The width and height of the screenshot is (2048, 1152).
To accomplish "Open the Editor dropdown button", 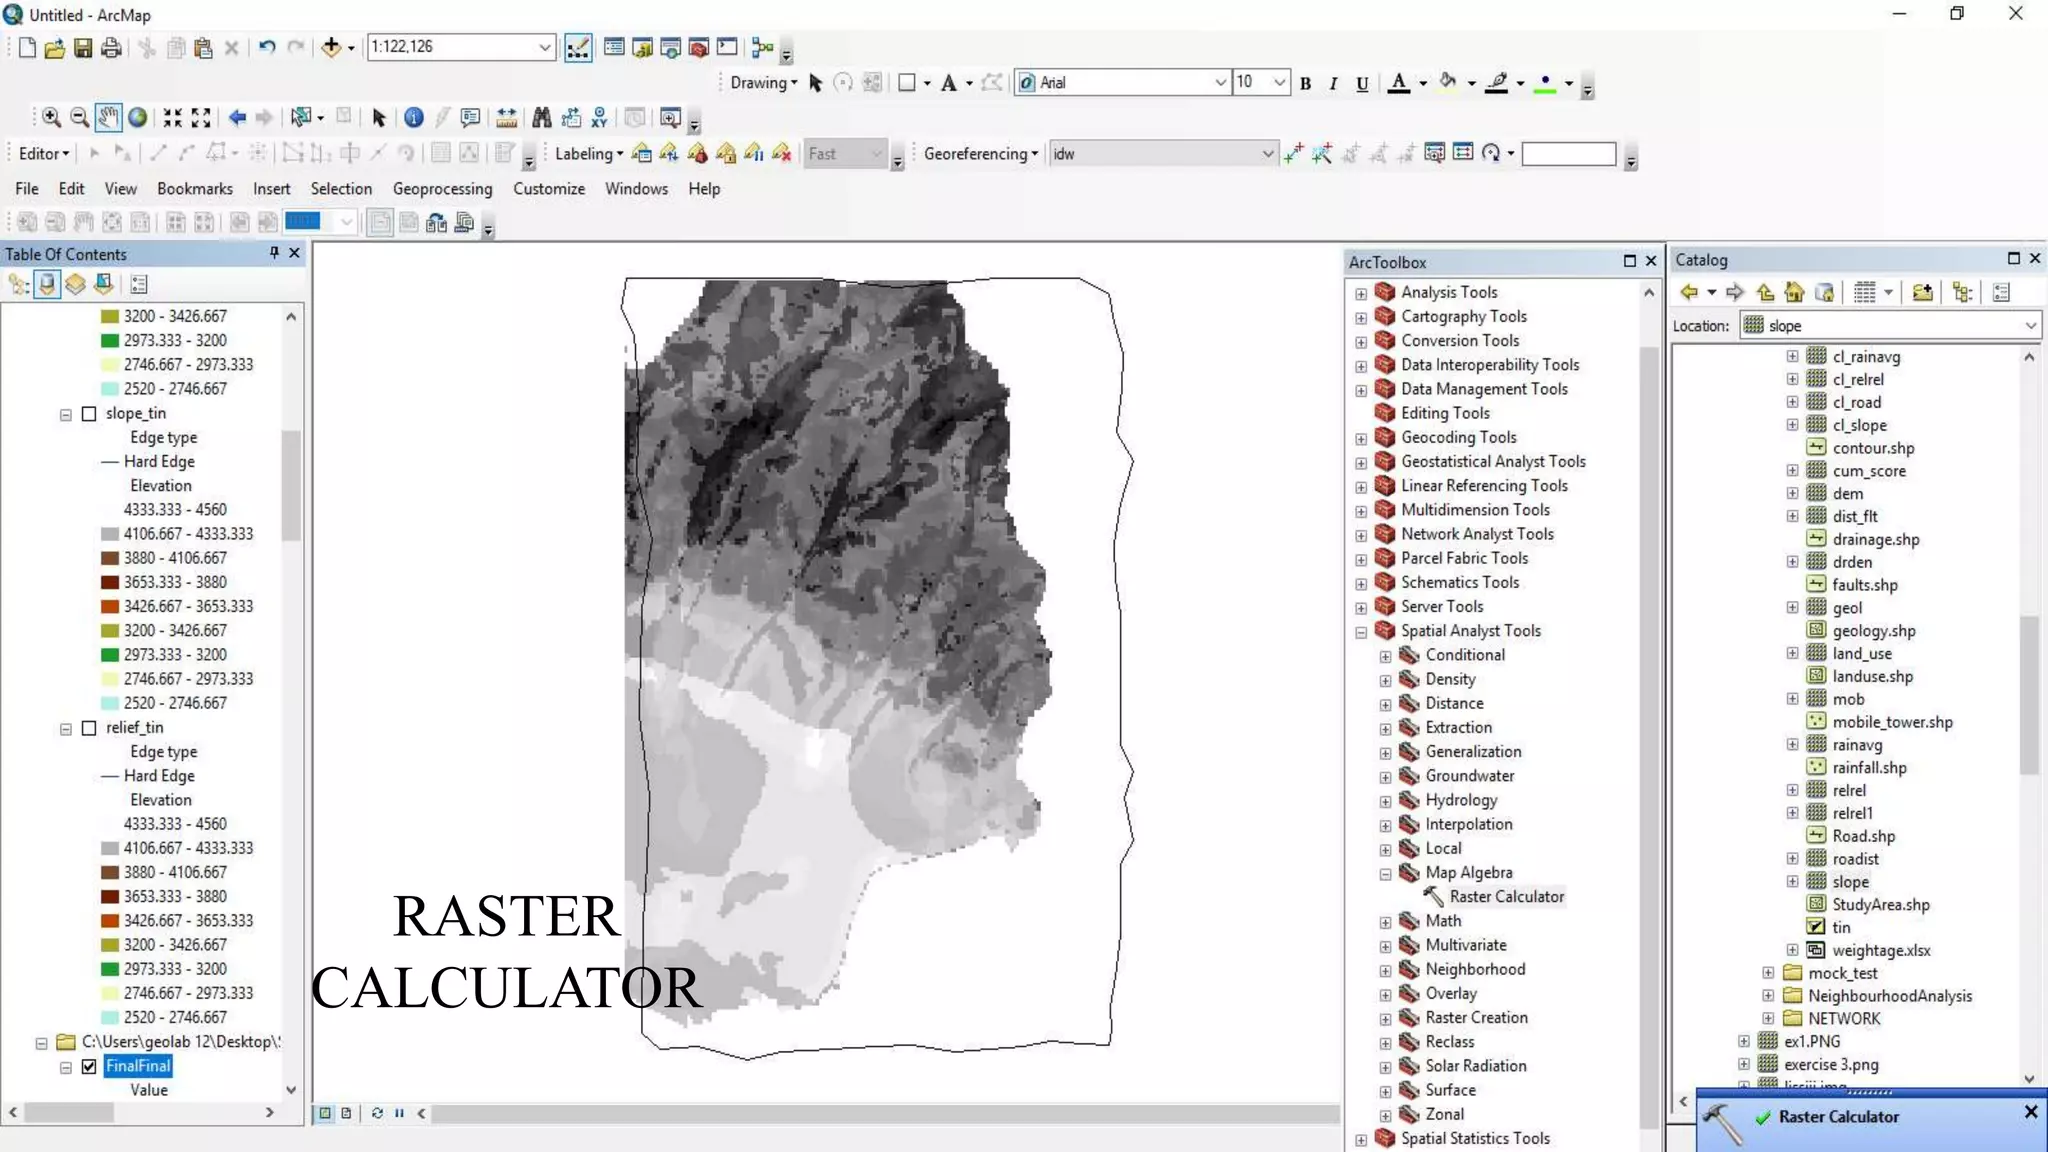I will click(x=44, y=154).
